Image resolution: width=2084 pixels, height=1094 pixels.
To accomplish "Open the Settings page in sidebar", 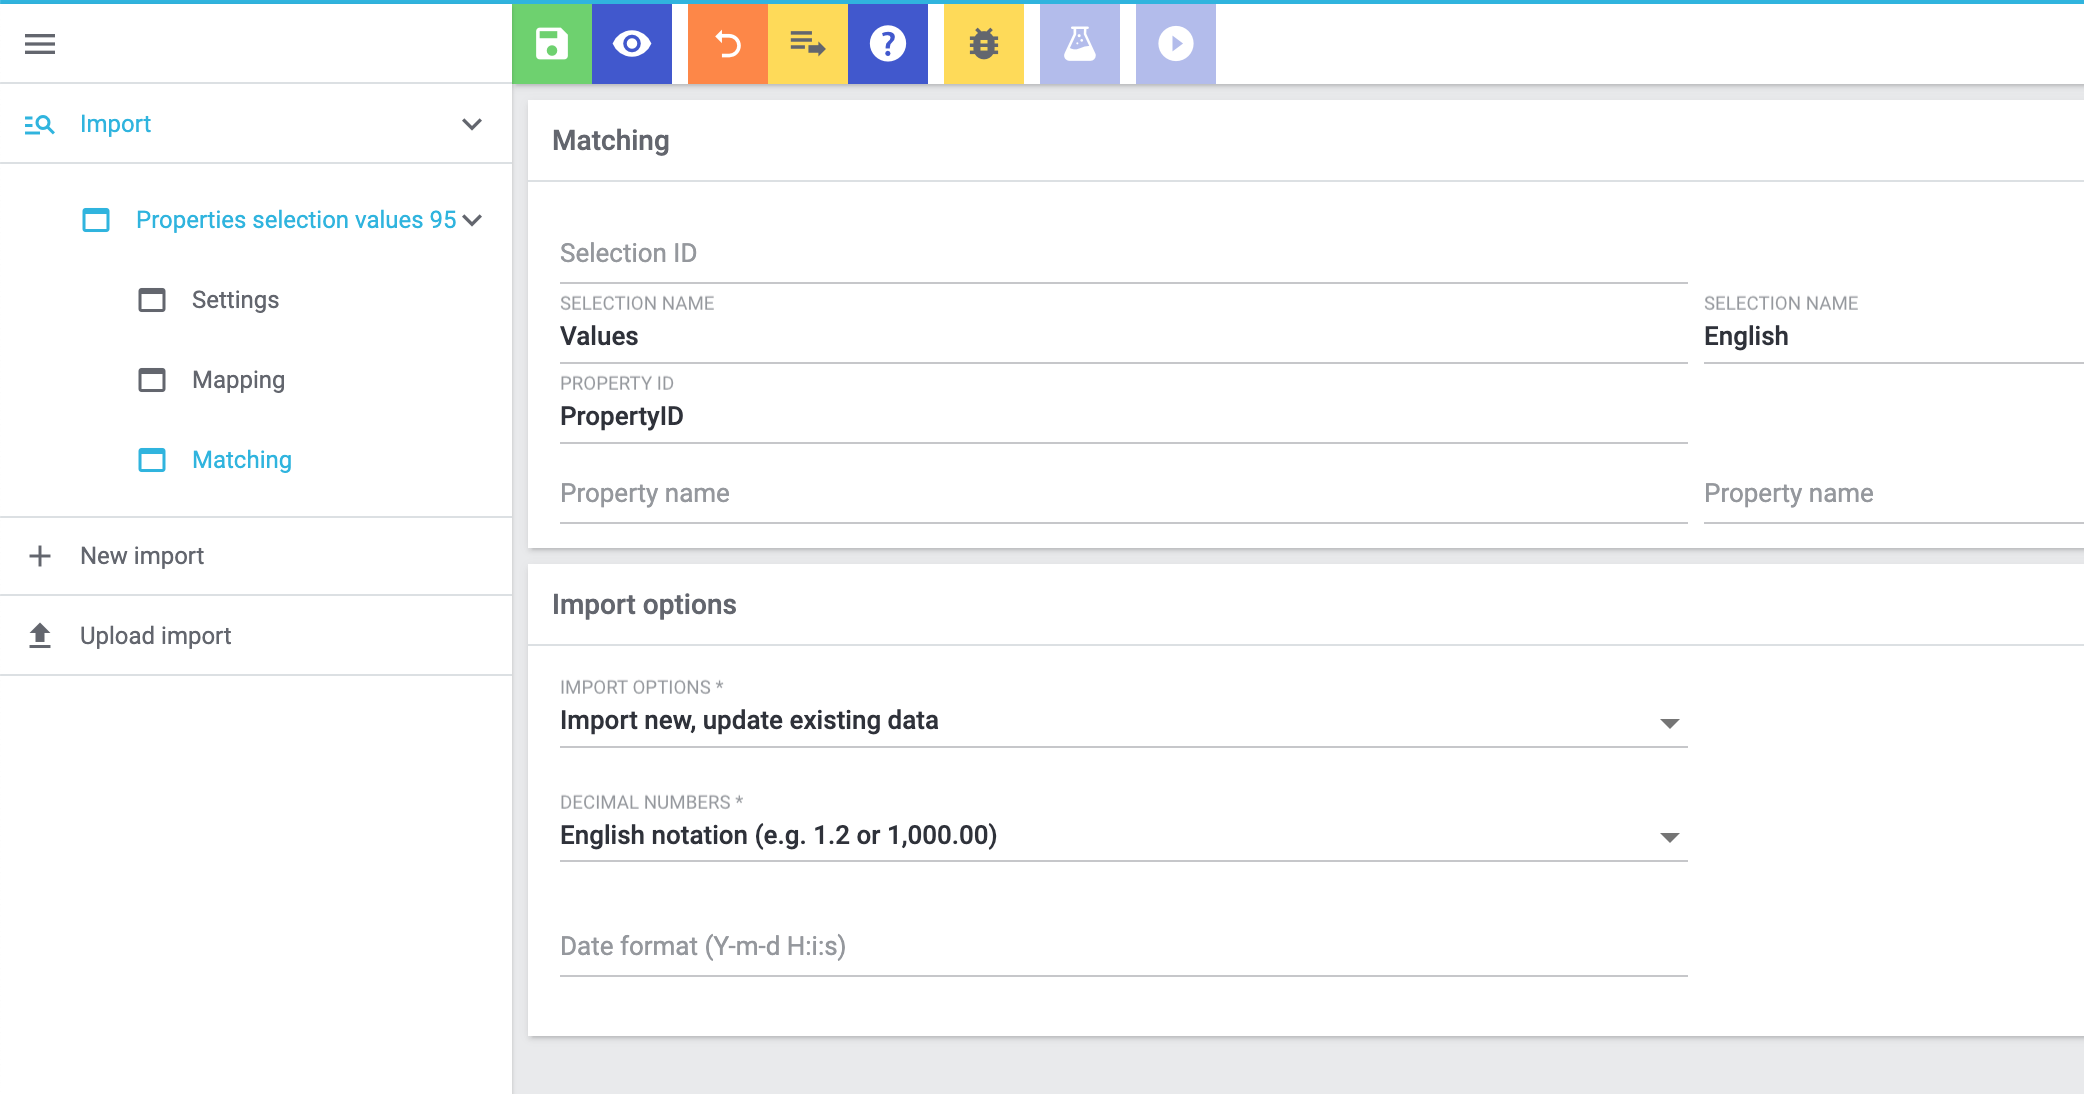I will point(235,300).
